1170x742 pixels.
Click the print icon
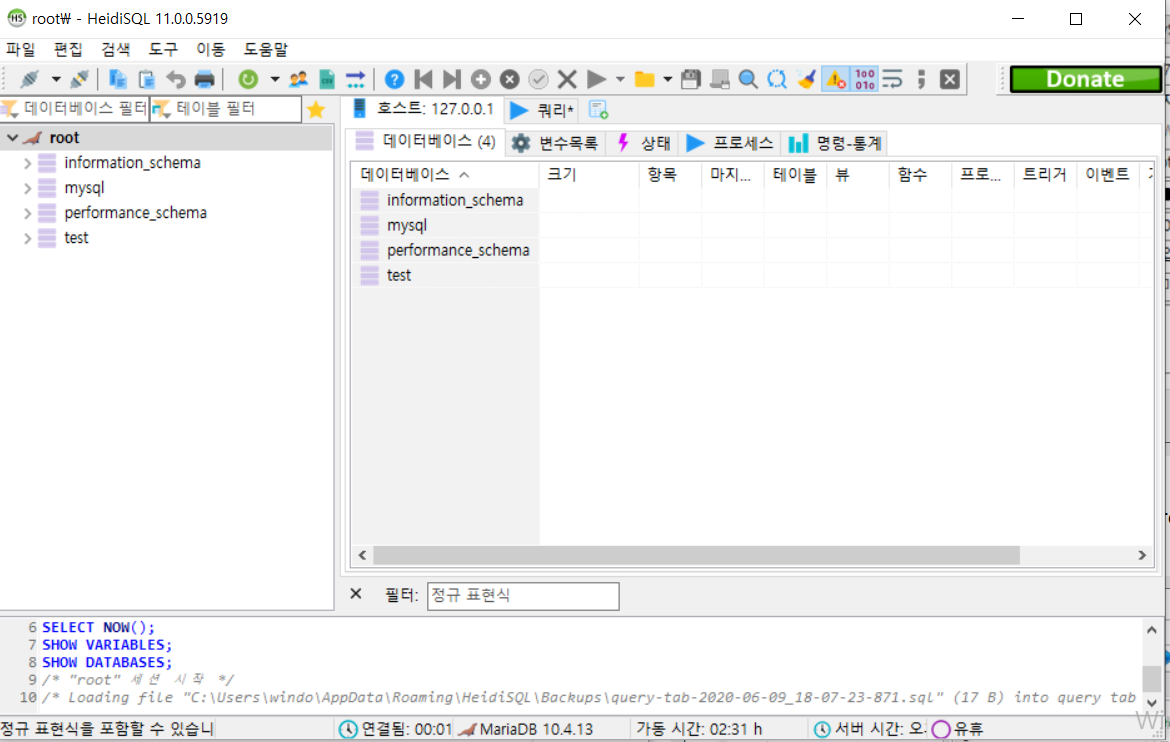click(204, 79)
